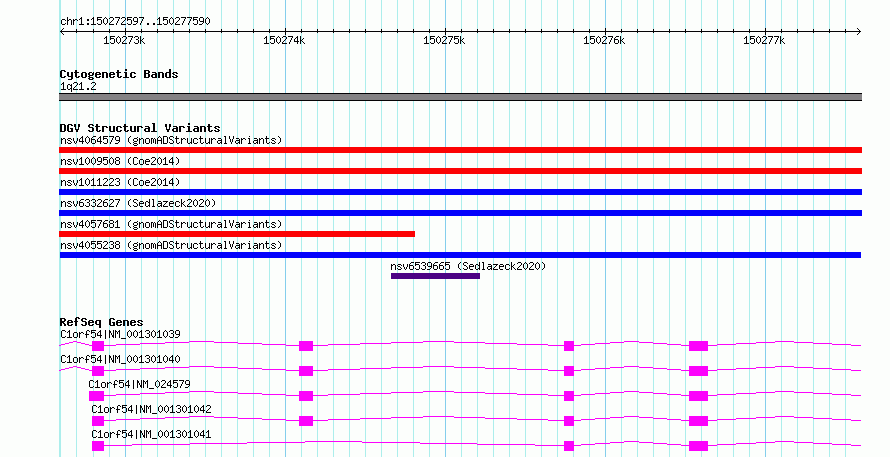The height and width of the screenshot is (457, 890).
Task: Open C1orf54|NM_024579 transcript label
Action: coord(140,384)
